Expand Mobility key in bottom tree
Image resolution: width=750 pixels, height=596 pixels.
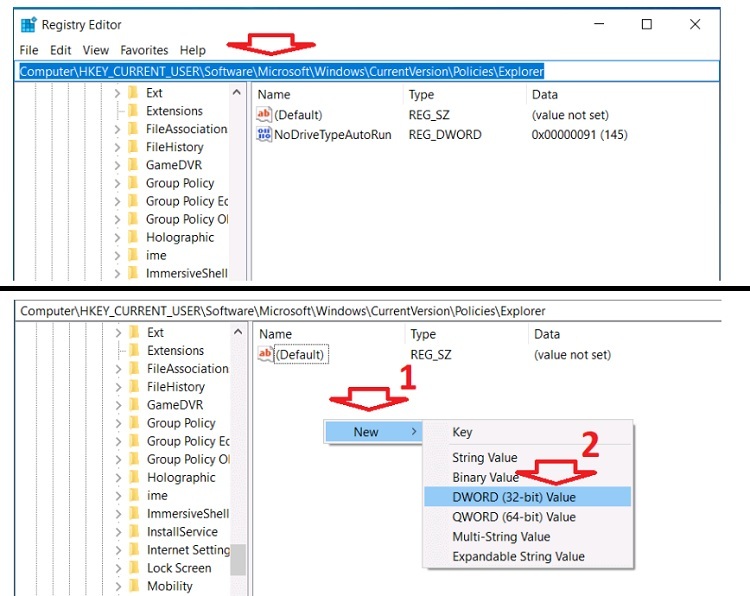(x=119, y=586)
